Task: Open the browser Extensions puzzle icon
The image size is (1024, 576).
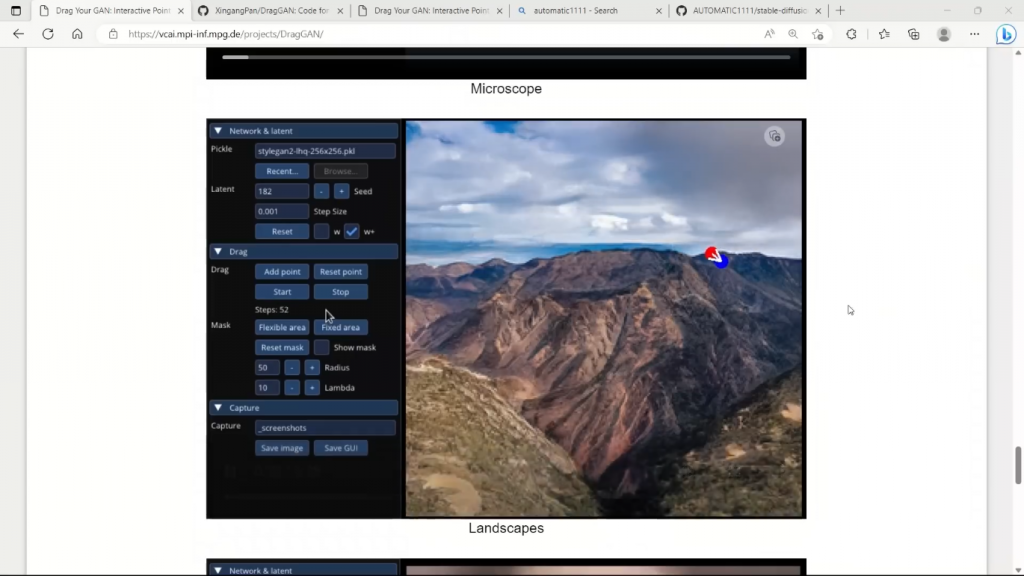Action: tap(852, 34)
